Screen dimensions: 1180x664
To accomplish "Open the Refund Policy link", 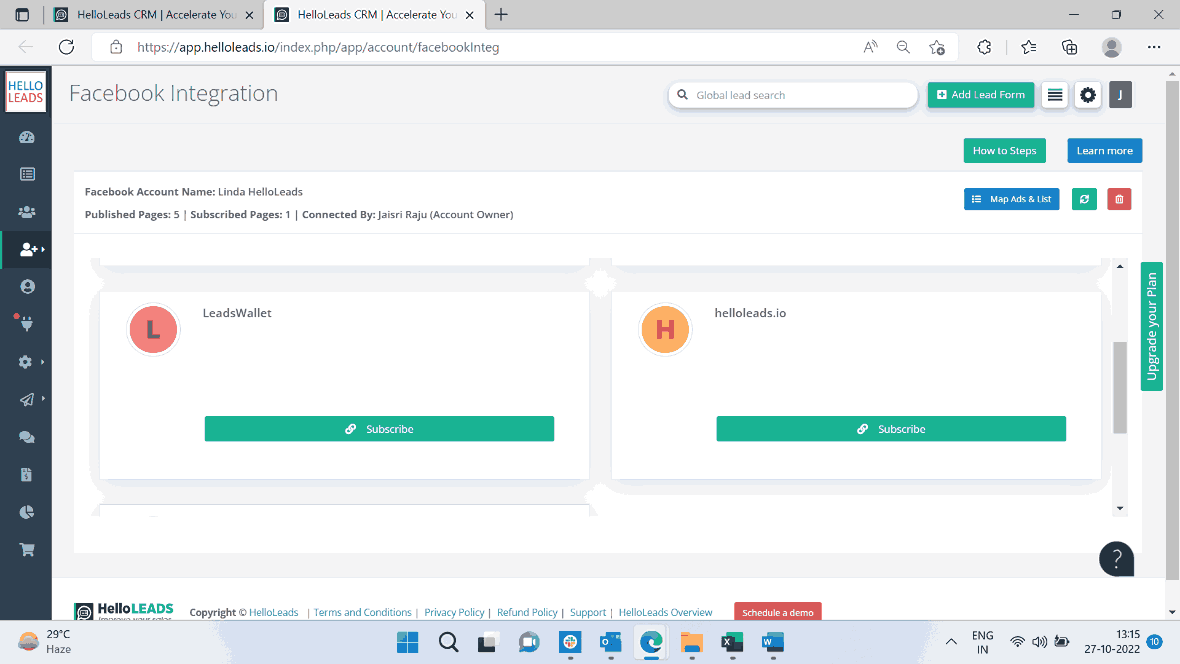I will 527,612.
